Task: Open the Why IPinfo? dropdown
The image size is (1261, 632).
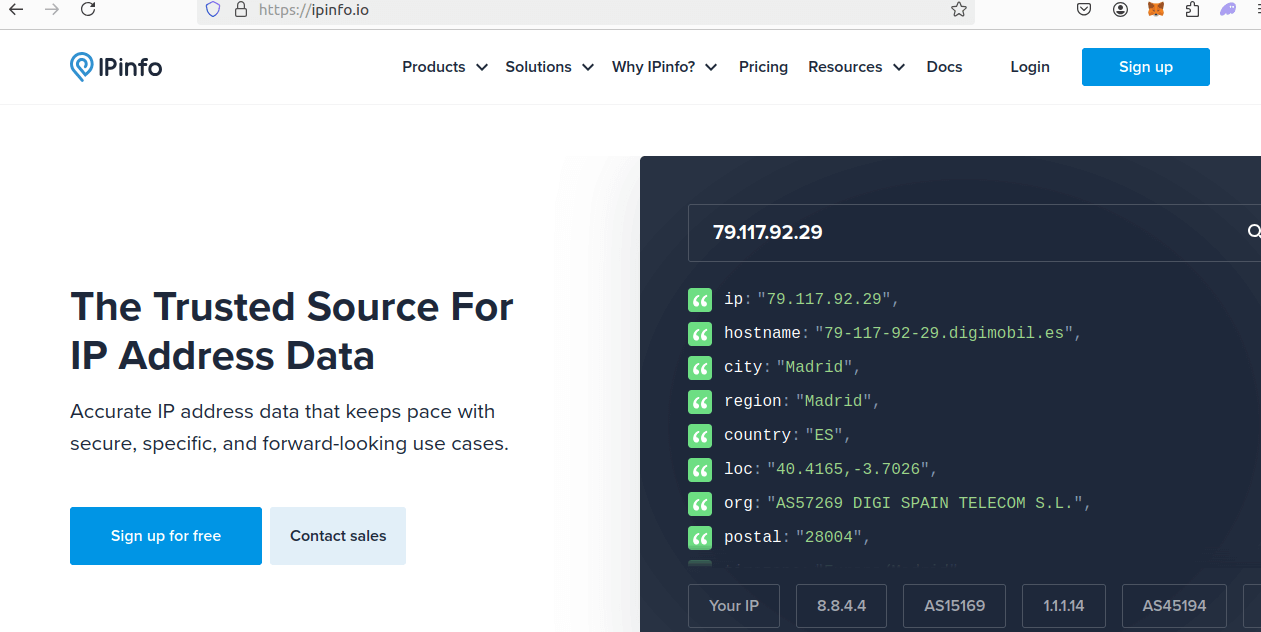Action: click(664, 67)
